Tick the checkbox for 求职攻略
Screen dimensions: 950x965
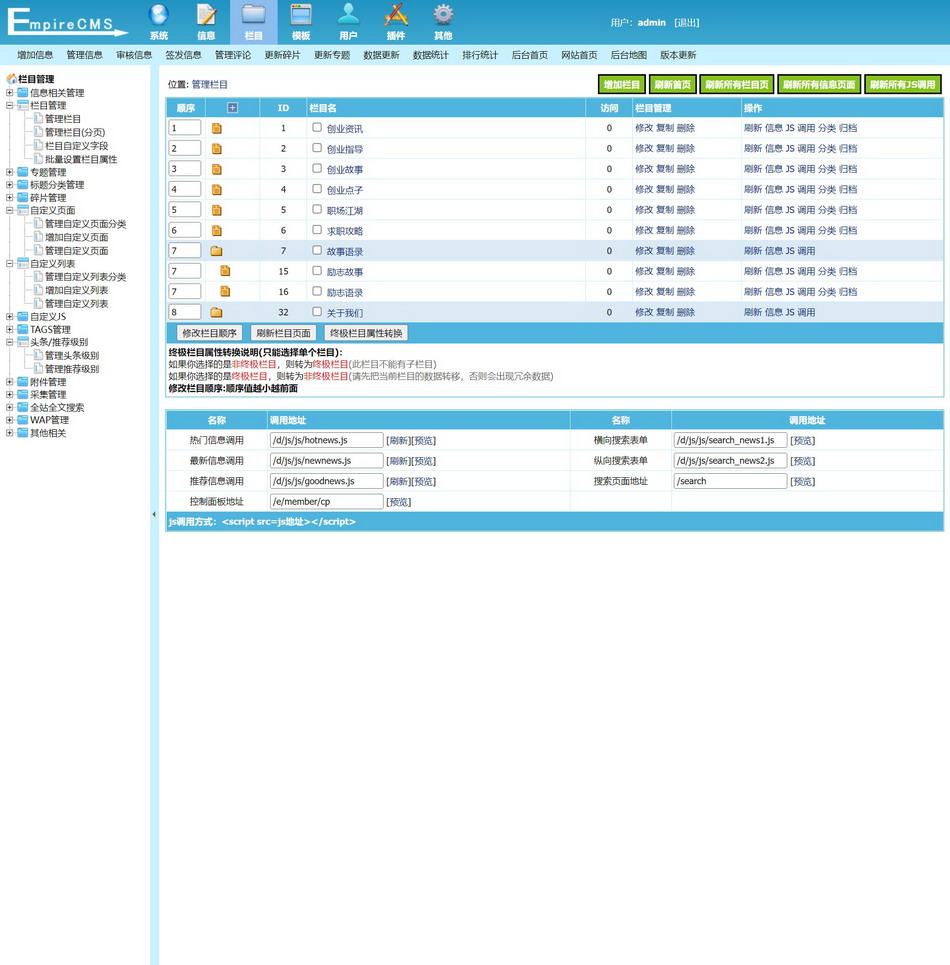click(317, 230)
